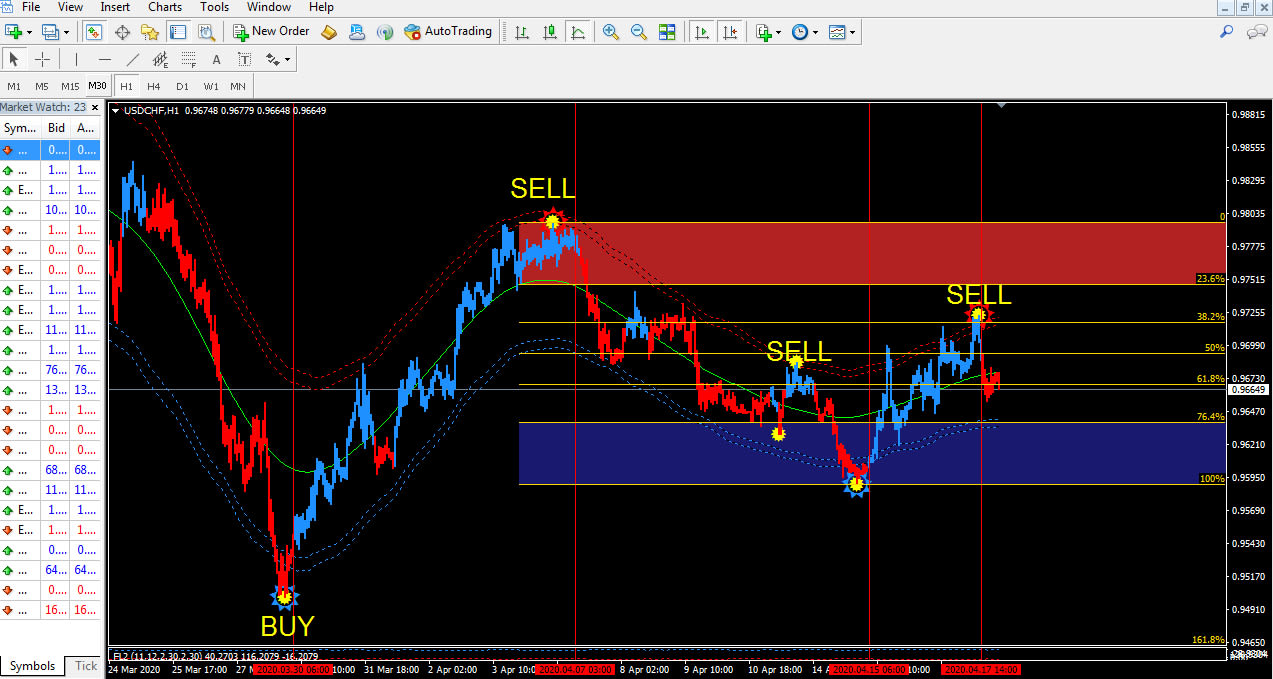The width and height of the screenshot is (1273, 679).
Task: Toggle the Terminal panel icon
Action: (x=178, y=32)
